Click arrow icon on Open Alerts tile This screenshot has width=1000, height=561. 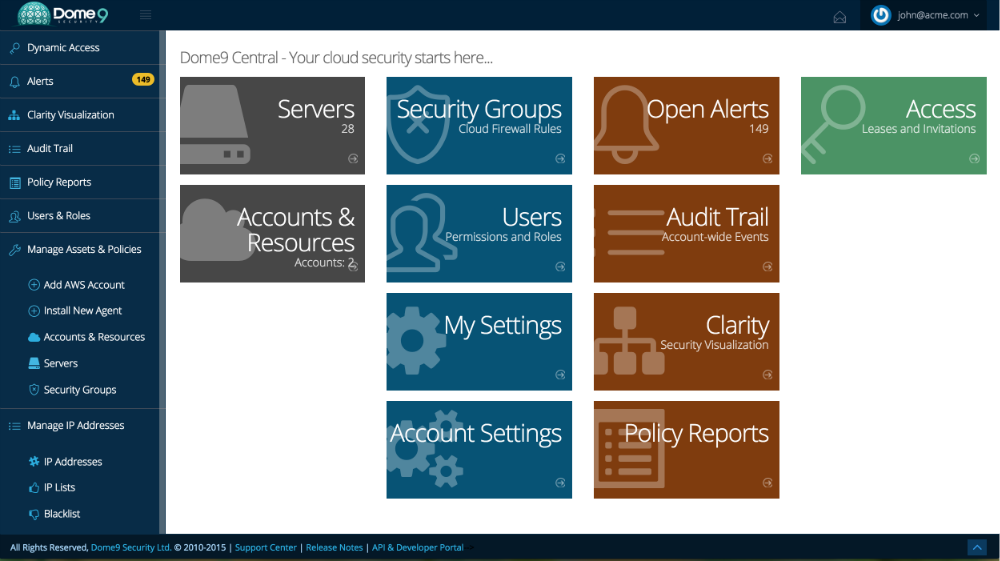point(767,159)
